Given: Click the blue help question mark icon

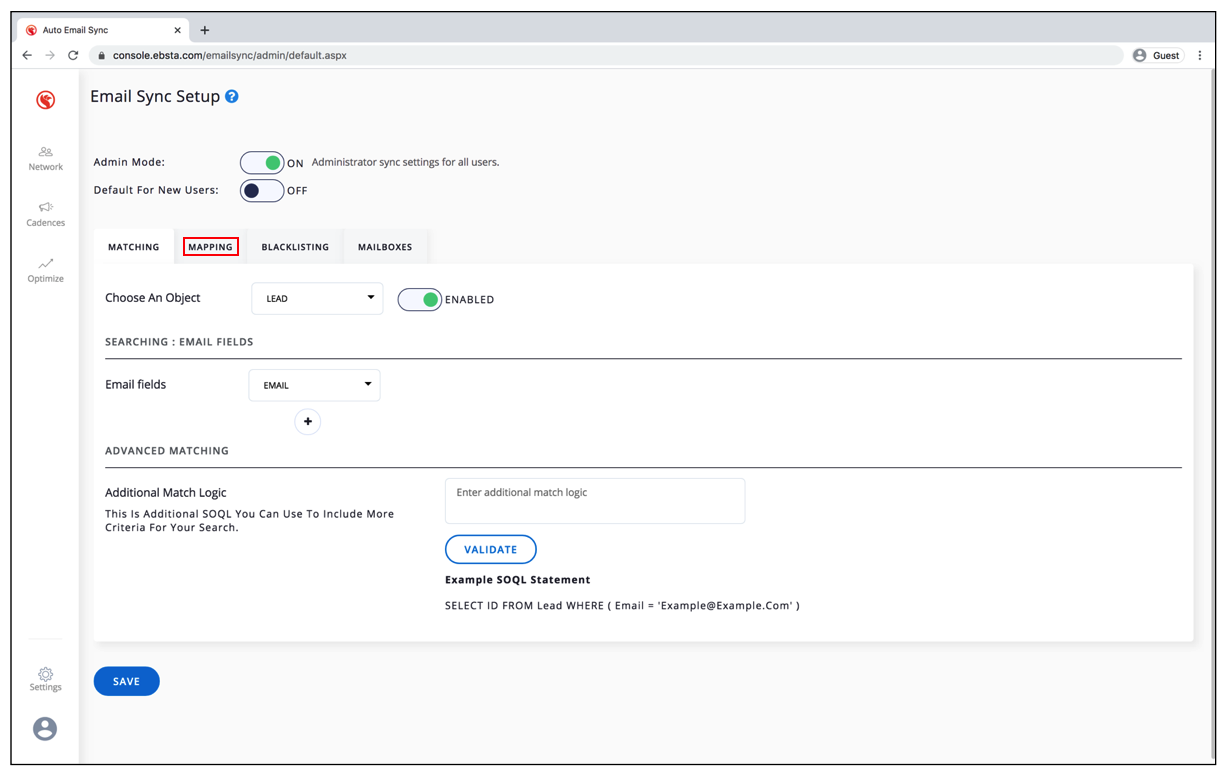Looking at the screenshot, I should [x=232, y=97].
